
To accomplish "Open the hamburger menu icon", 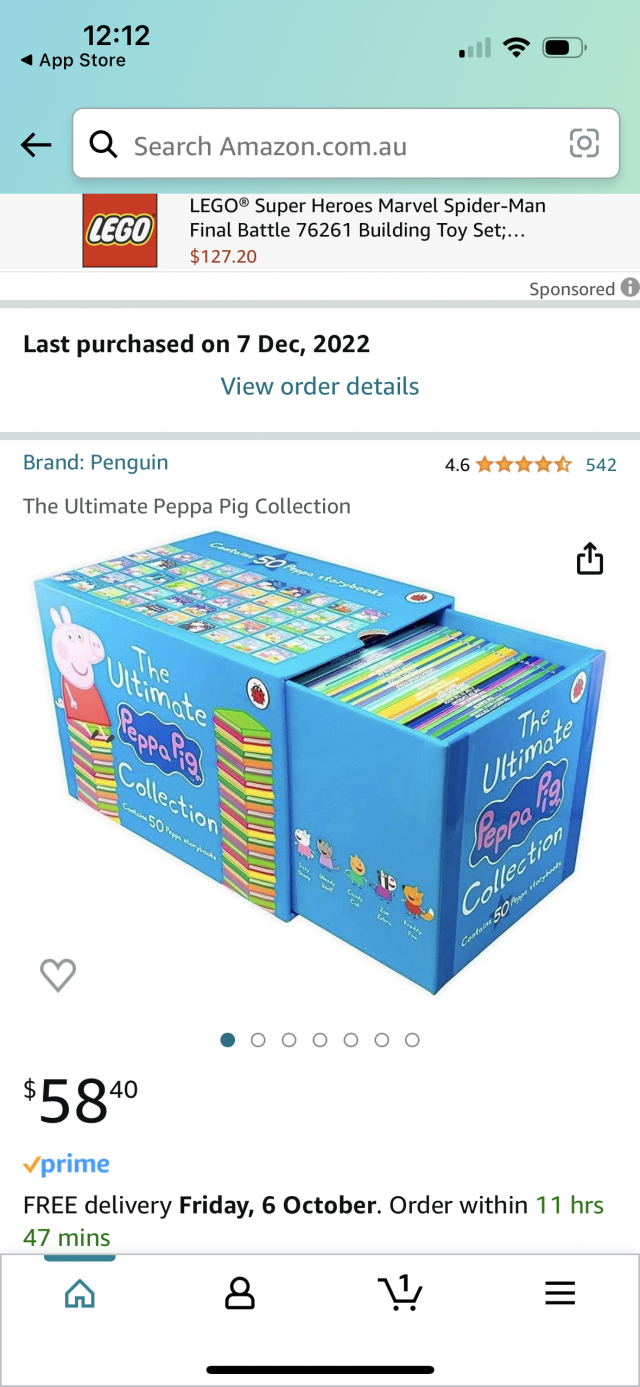I will click(x=560, y=1293).
